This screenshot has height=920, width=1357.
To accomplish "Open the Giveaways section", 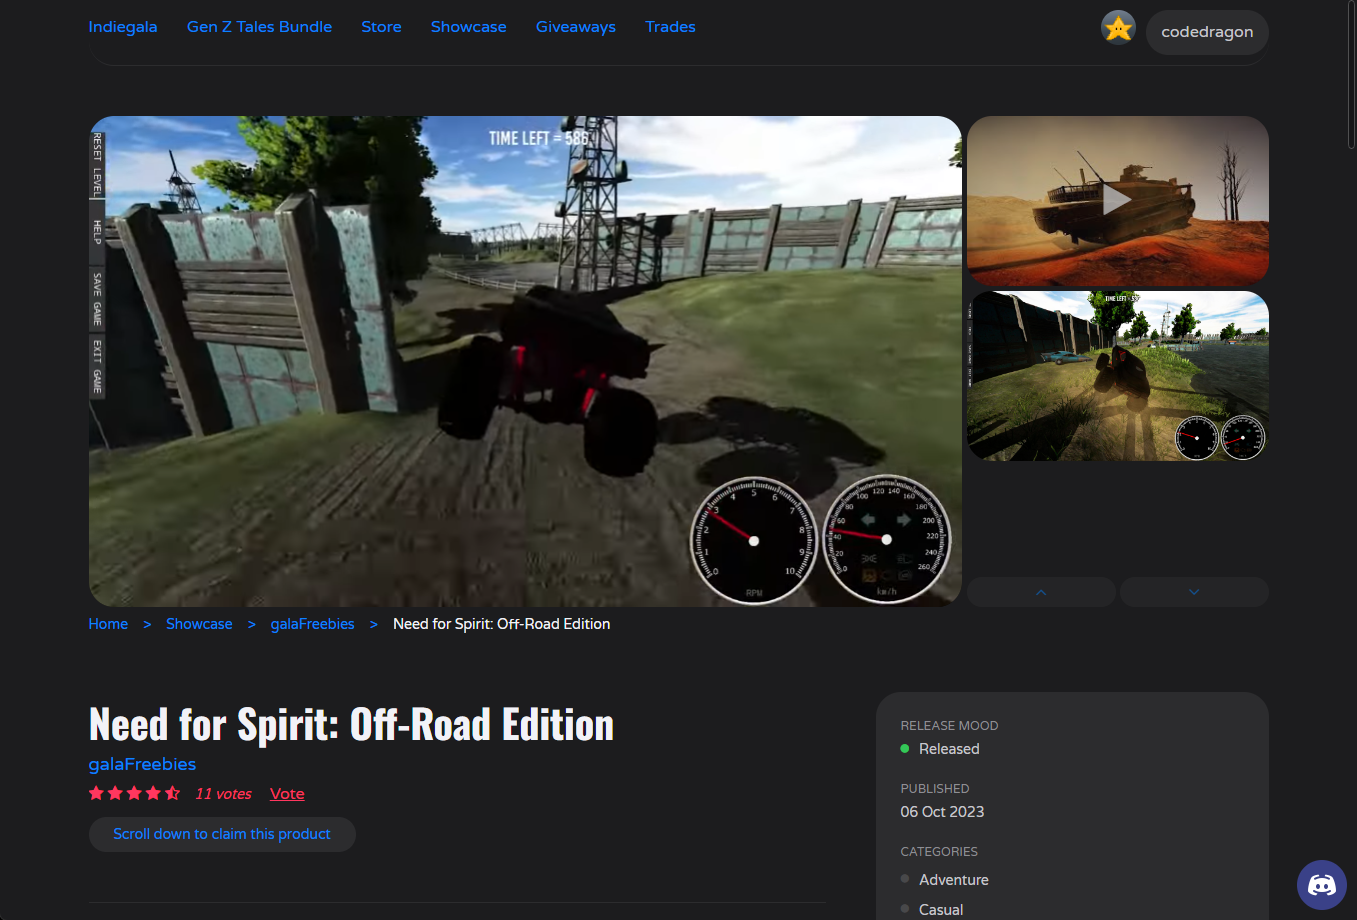I will [576, 27].
